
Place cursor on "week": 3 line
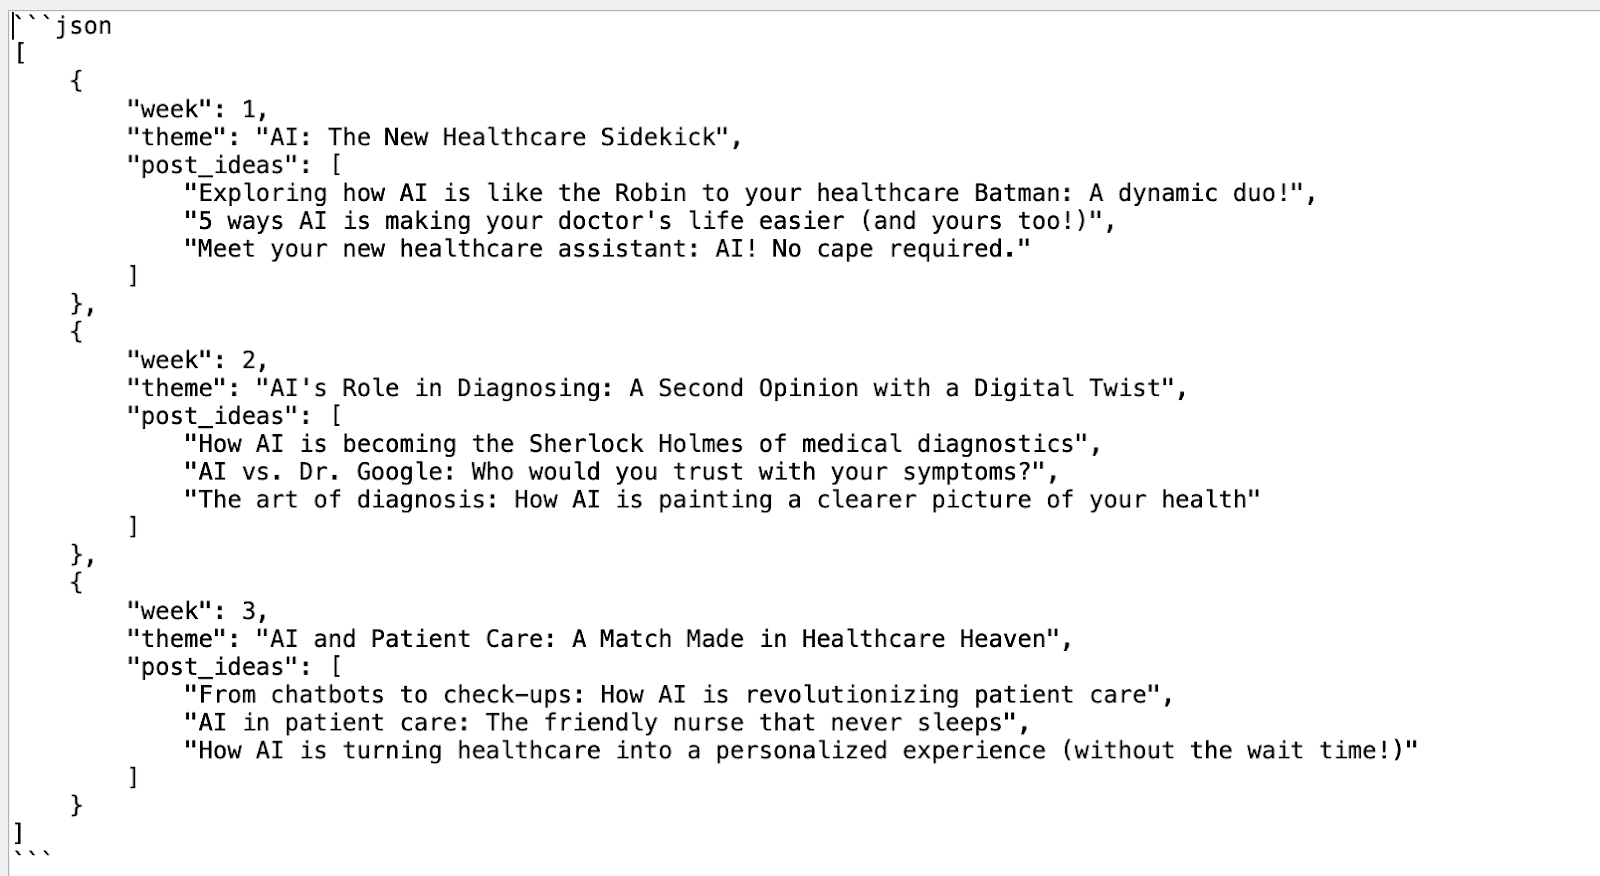[197, 611]
